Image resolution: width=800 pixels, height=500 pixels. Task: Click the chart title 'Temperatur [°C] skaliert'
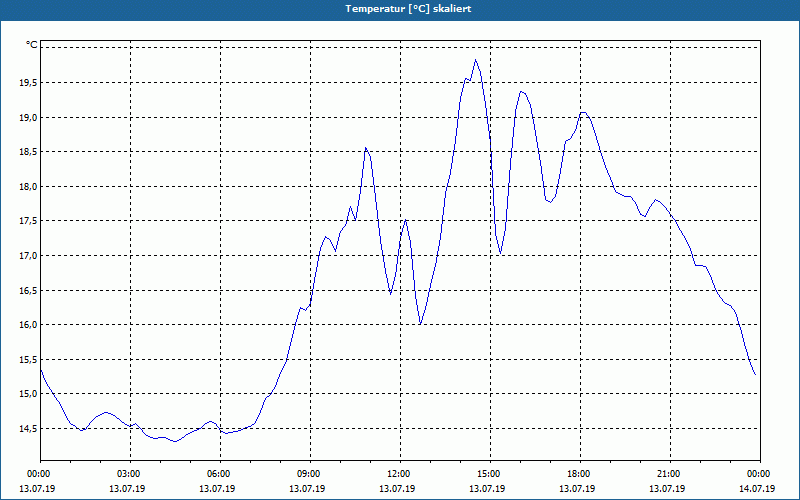[408, 9]
